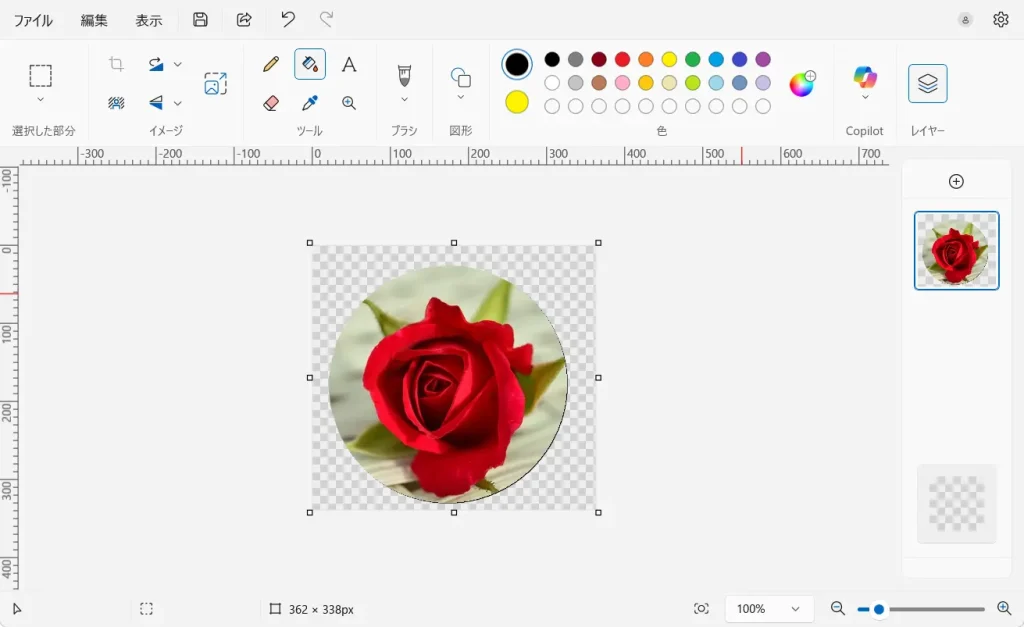
Task: Click the transparent background layer thumbnail
Action: coord(957,504)
